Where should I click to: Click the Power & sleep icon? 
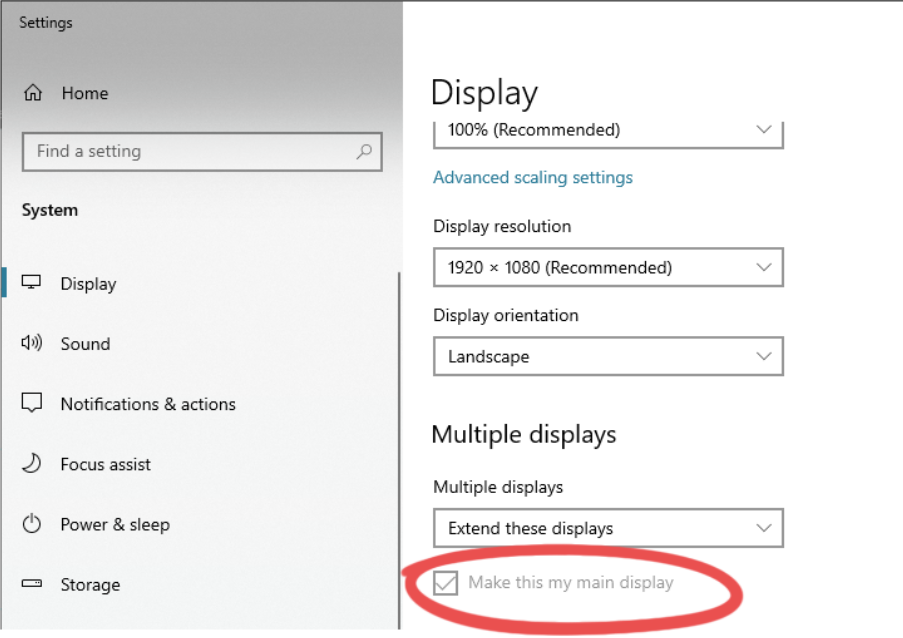coord(33,524)
